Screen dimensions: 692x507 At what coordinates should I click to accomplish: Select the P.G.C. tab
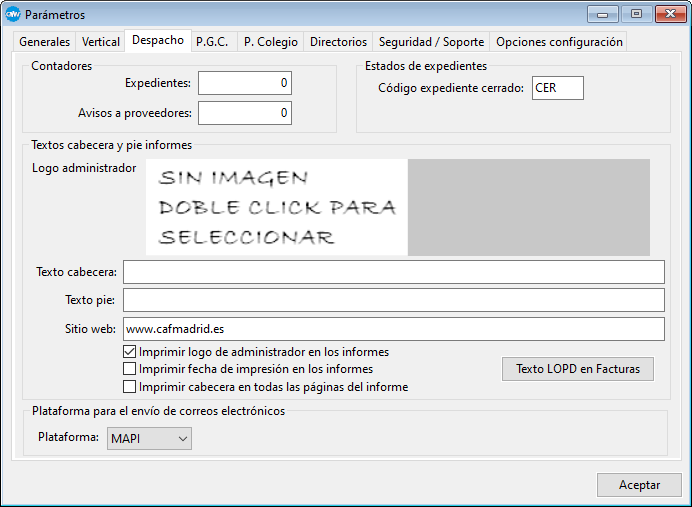tap(214, 42)
